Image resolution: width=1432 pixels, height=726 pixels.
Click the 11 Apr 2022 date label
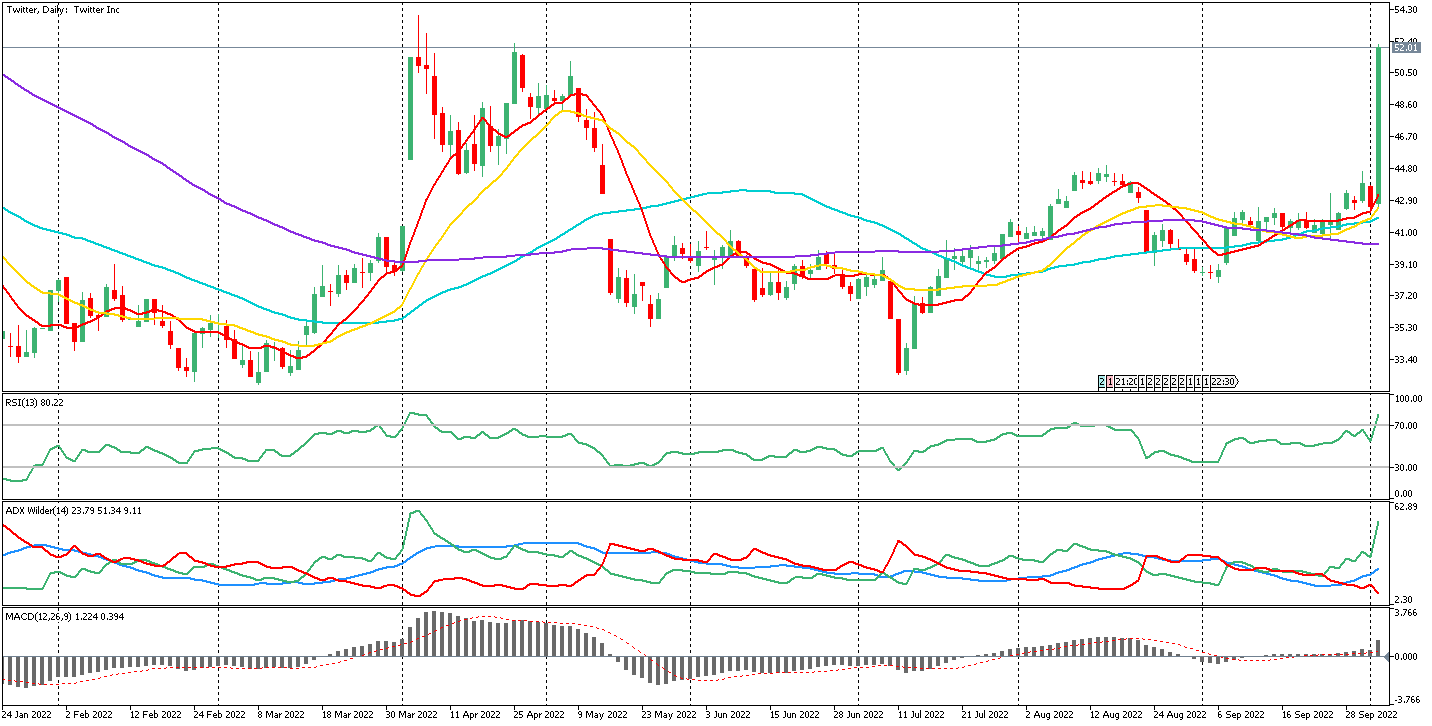tap(475, 715)
